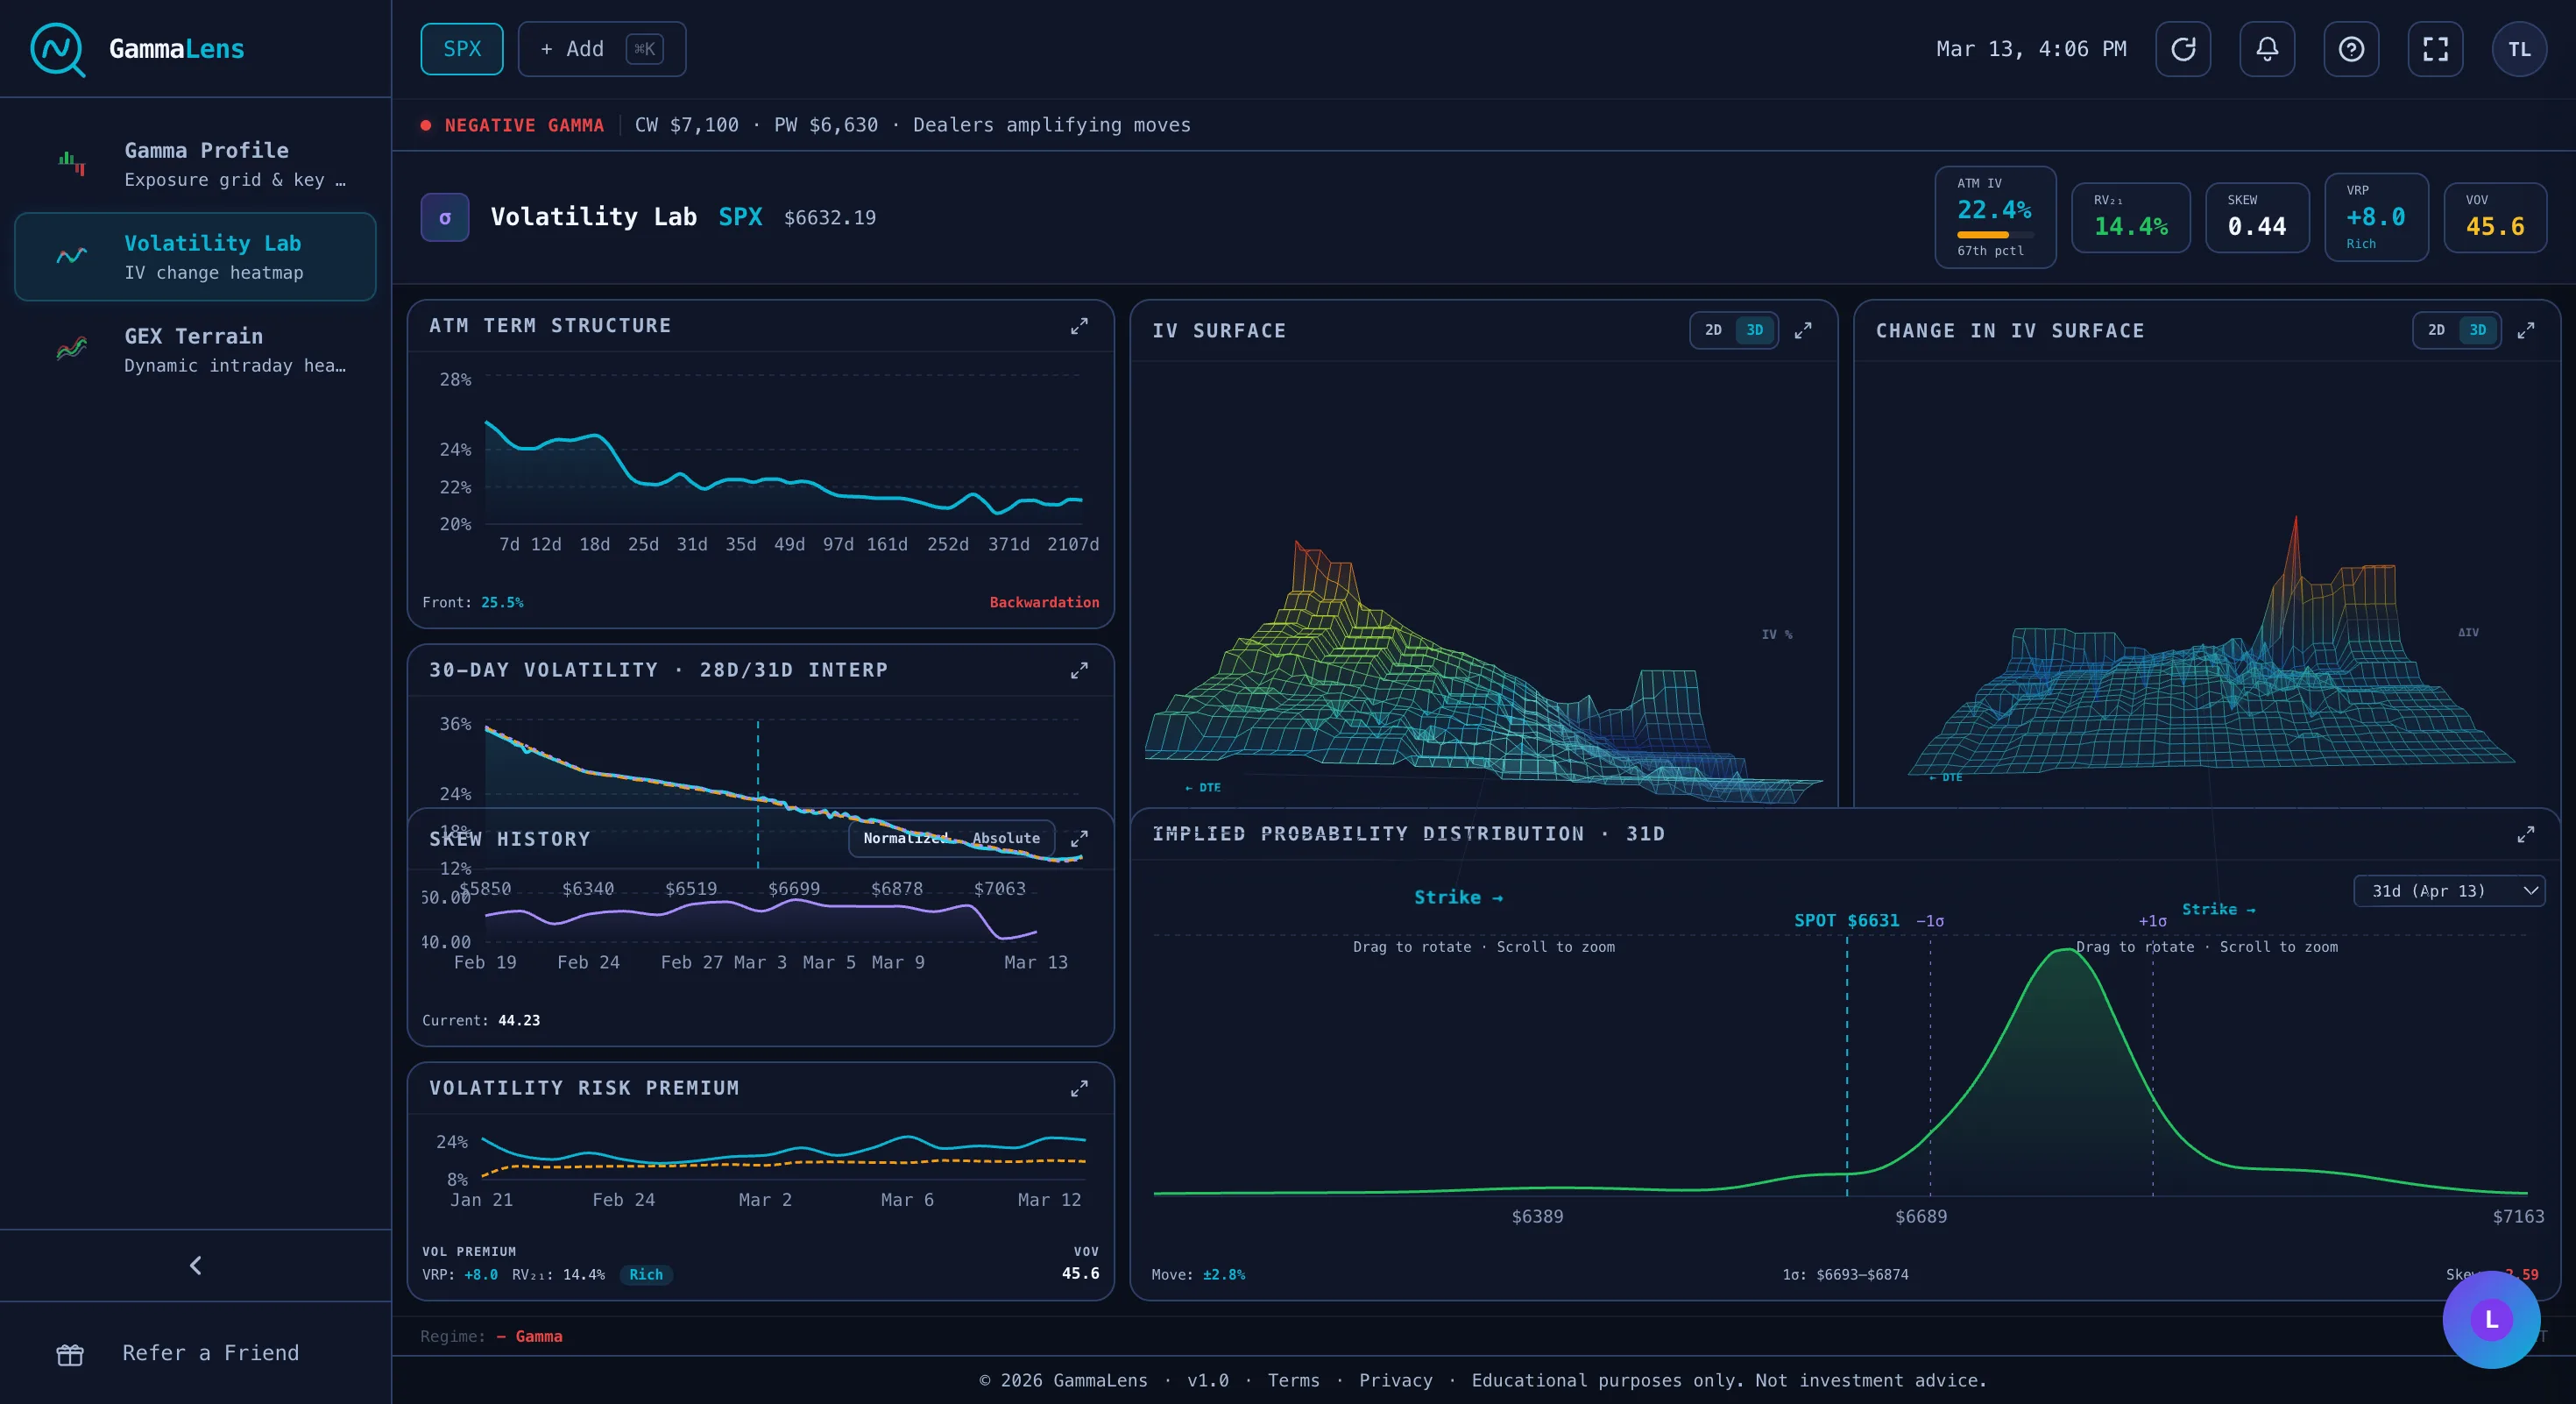This screenshot has height=1404, width=2576.
Task: Collapse the sidebar with the chevron
Action: tap(196, 1266)
